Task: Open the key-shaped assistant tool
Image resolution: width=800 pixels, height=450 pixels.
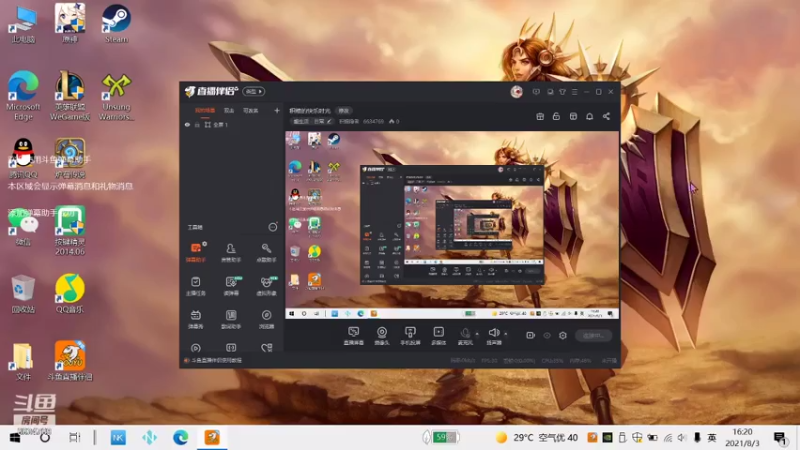Action: (266, 253)
